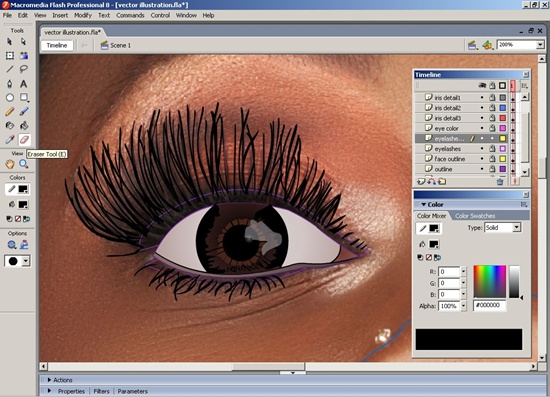550x397 pixels.
Task: Pick stroke color swatch in Tools panel
Action: coord(23,189)
